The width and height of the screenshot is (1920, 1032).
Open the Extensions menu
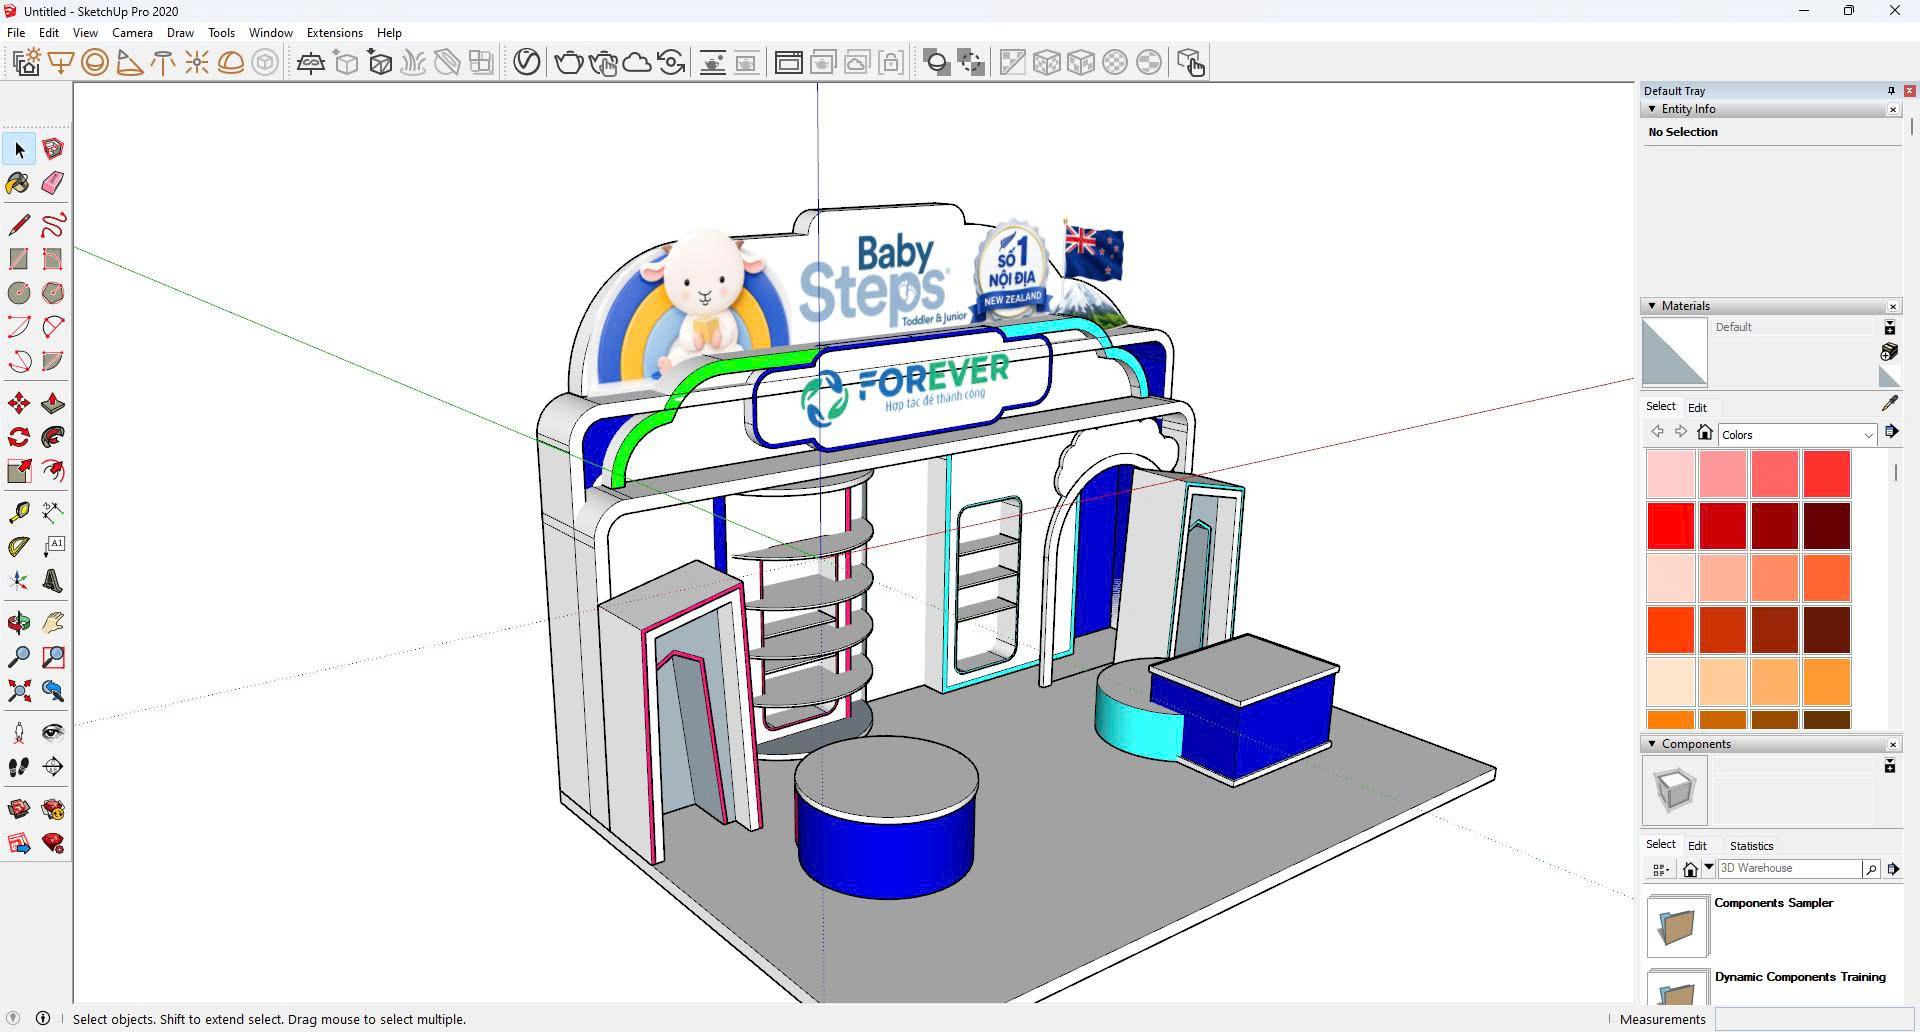pyautogui.click(x=334, y=33)
